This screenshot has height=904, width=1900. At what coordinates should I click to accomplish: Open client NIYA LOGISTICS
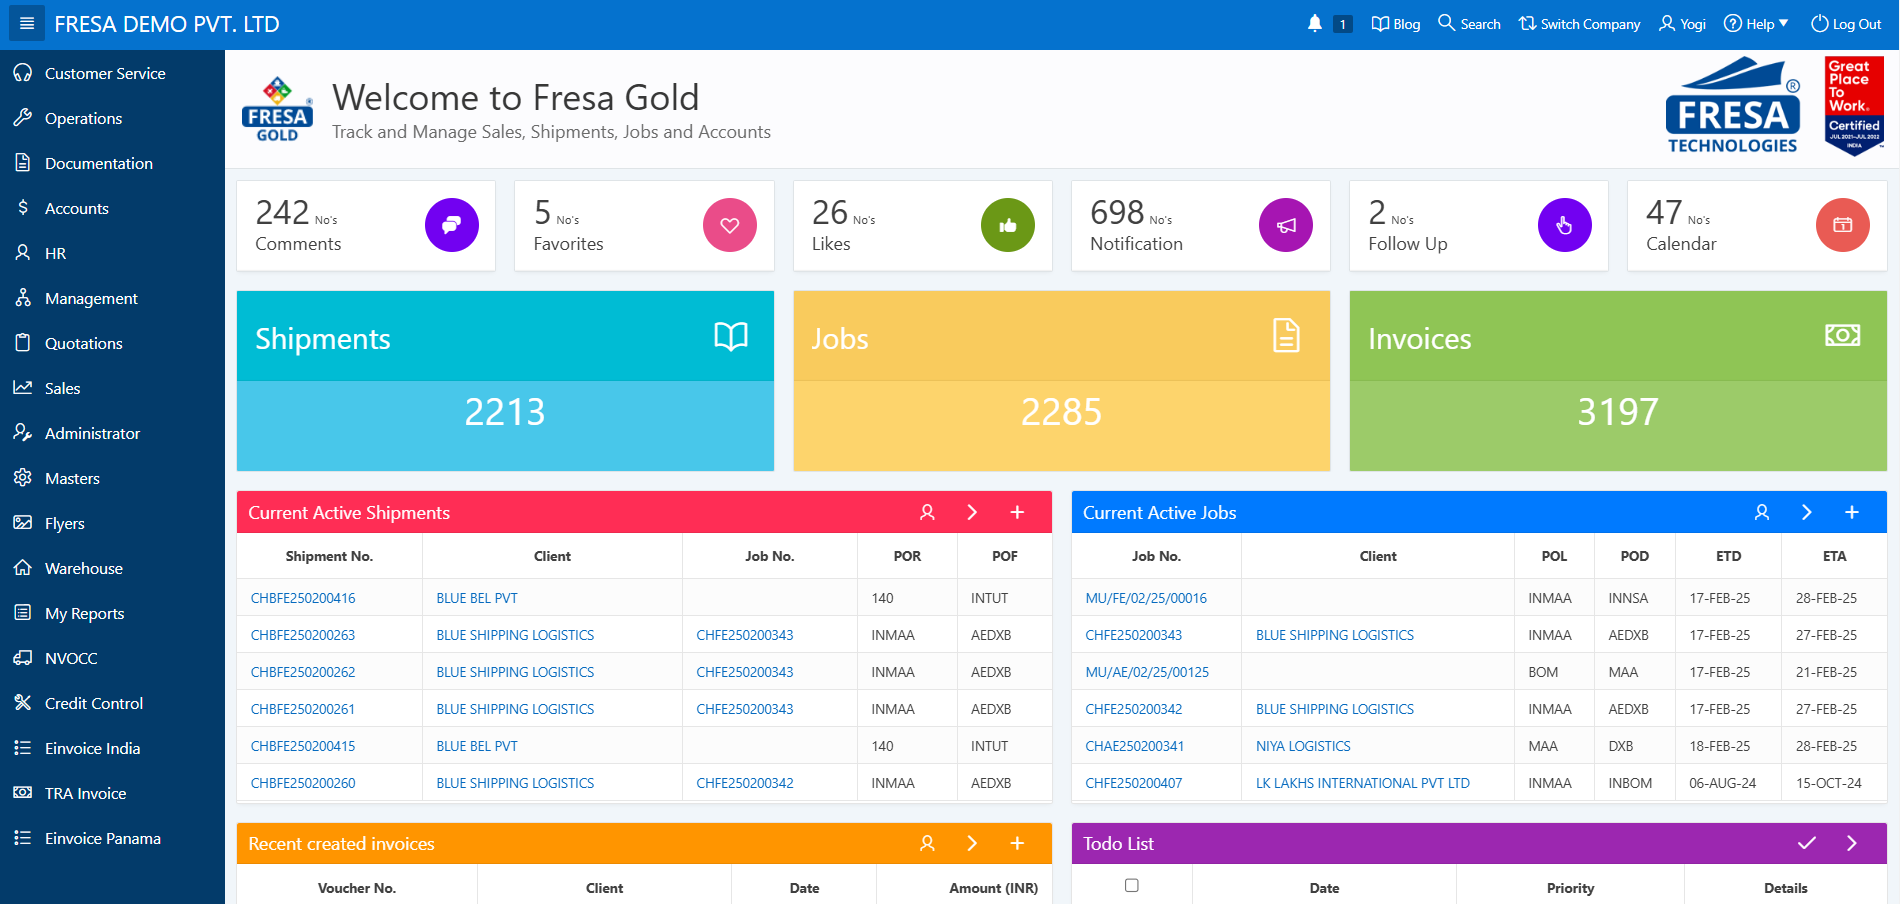point(1303,746)
